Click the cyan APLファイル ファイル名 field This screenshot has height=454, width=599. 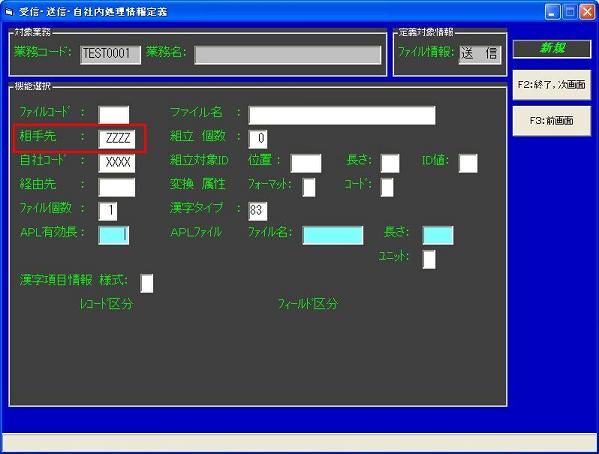coord(333,235)
